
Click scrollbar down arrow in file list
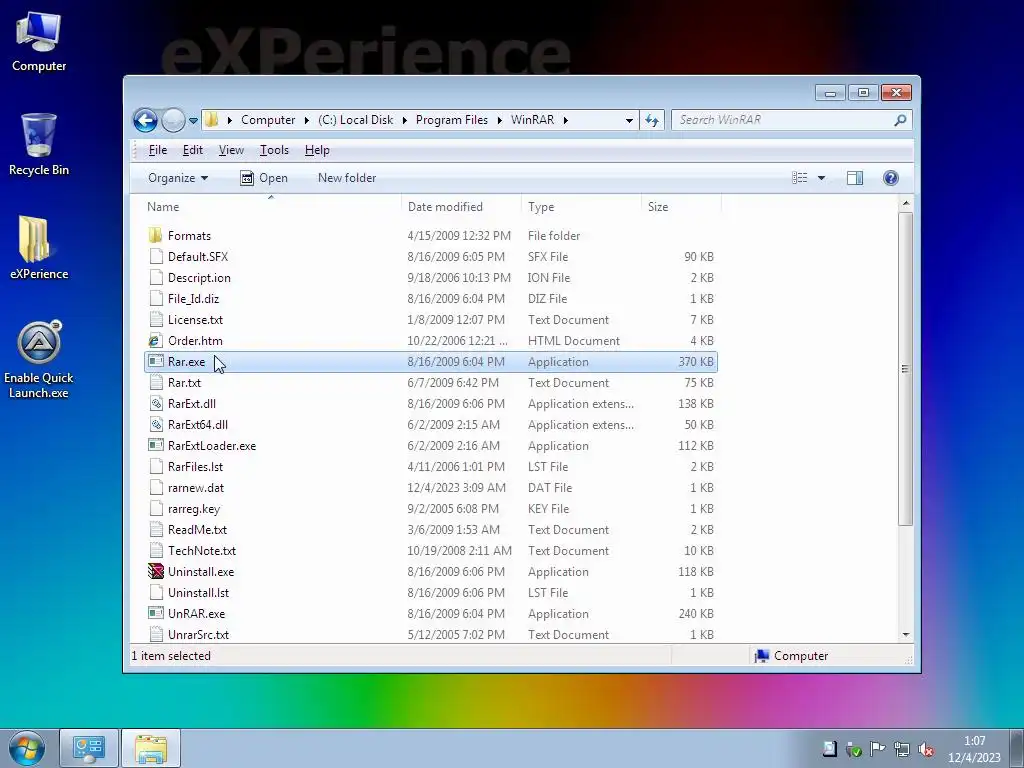click(x=906, y=635)
